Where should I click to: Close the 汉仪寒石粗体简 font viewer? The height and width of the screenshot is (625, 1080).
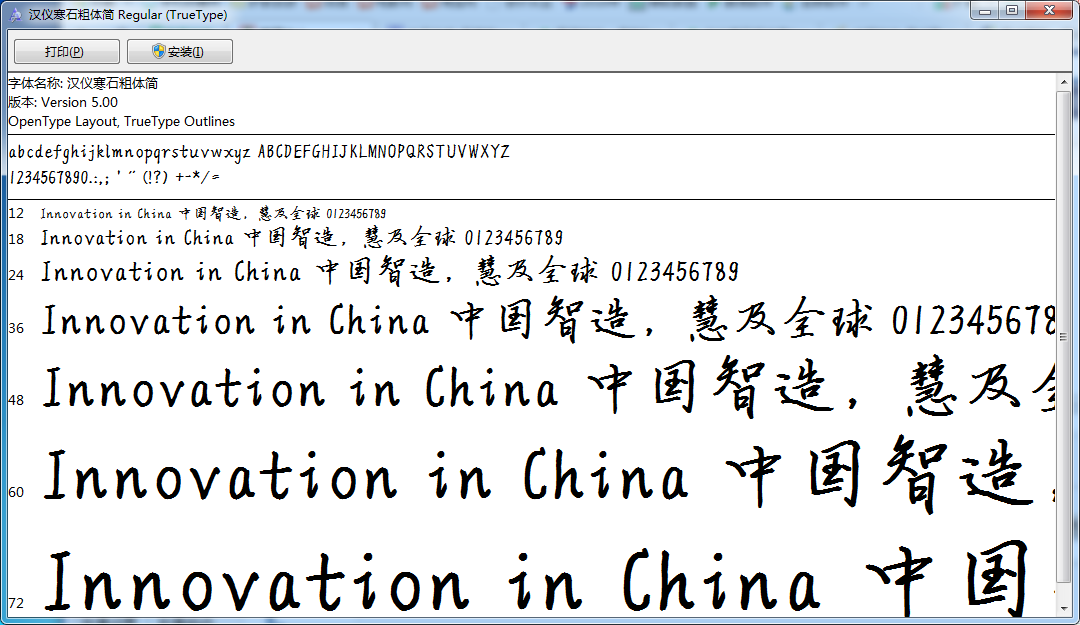[x=1048, y=11]
